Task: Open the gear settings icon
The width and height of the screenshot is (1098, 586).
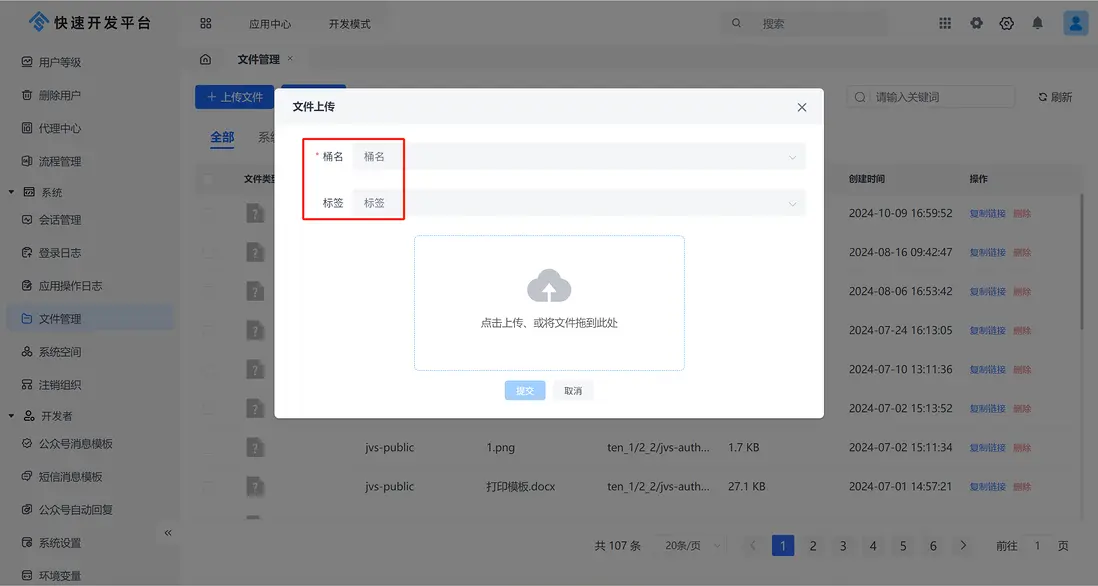Action: point(1006,23)
